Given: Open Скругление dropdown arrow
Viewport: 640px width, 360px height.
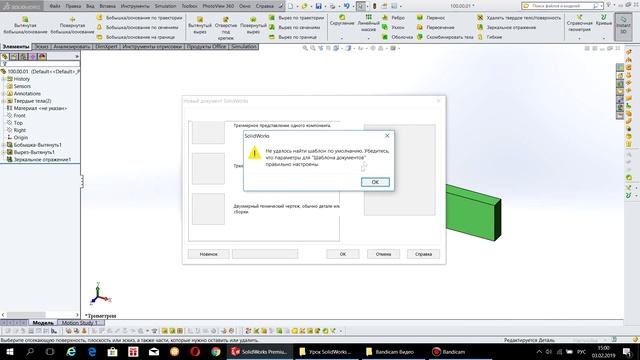Looking at the screenshot, I should [342, 38].
